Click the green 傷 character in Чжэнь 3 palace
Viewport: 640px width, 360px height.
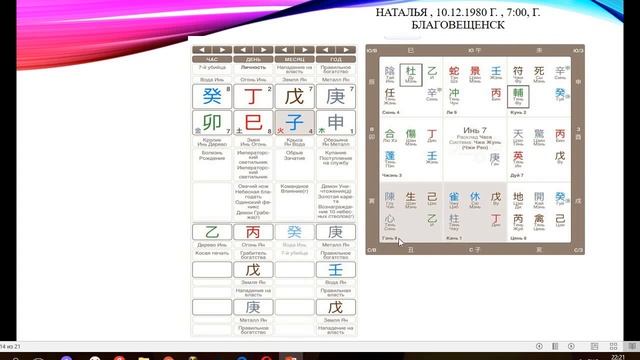[411, 134]
